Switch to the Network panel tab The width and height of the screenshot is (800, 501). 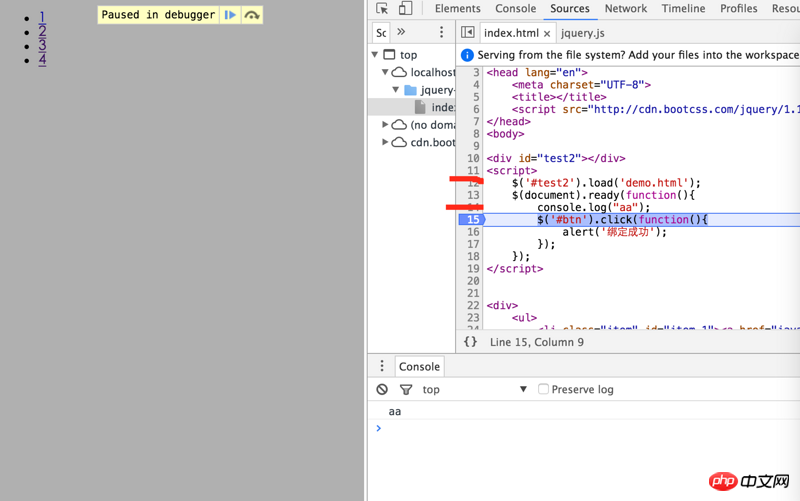coord(625,9)
